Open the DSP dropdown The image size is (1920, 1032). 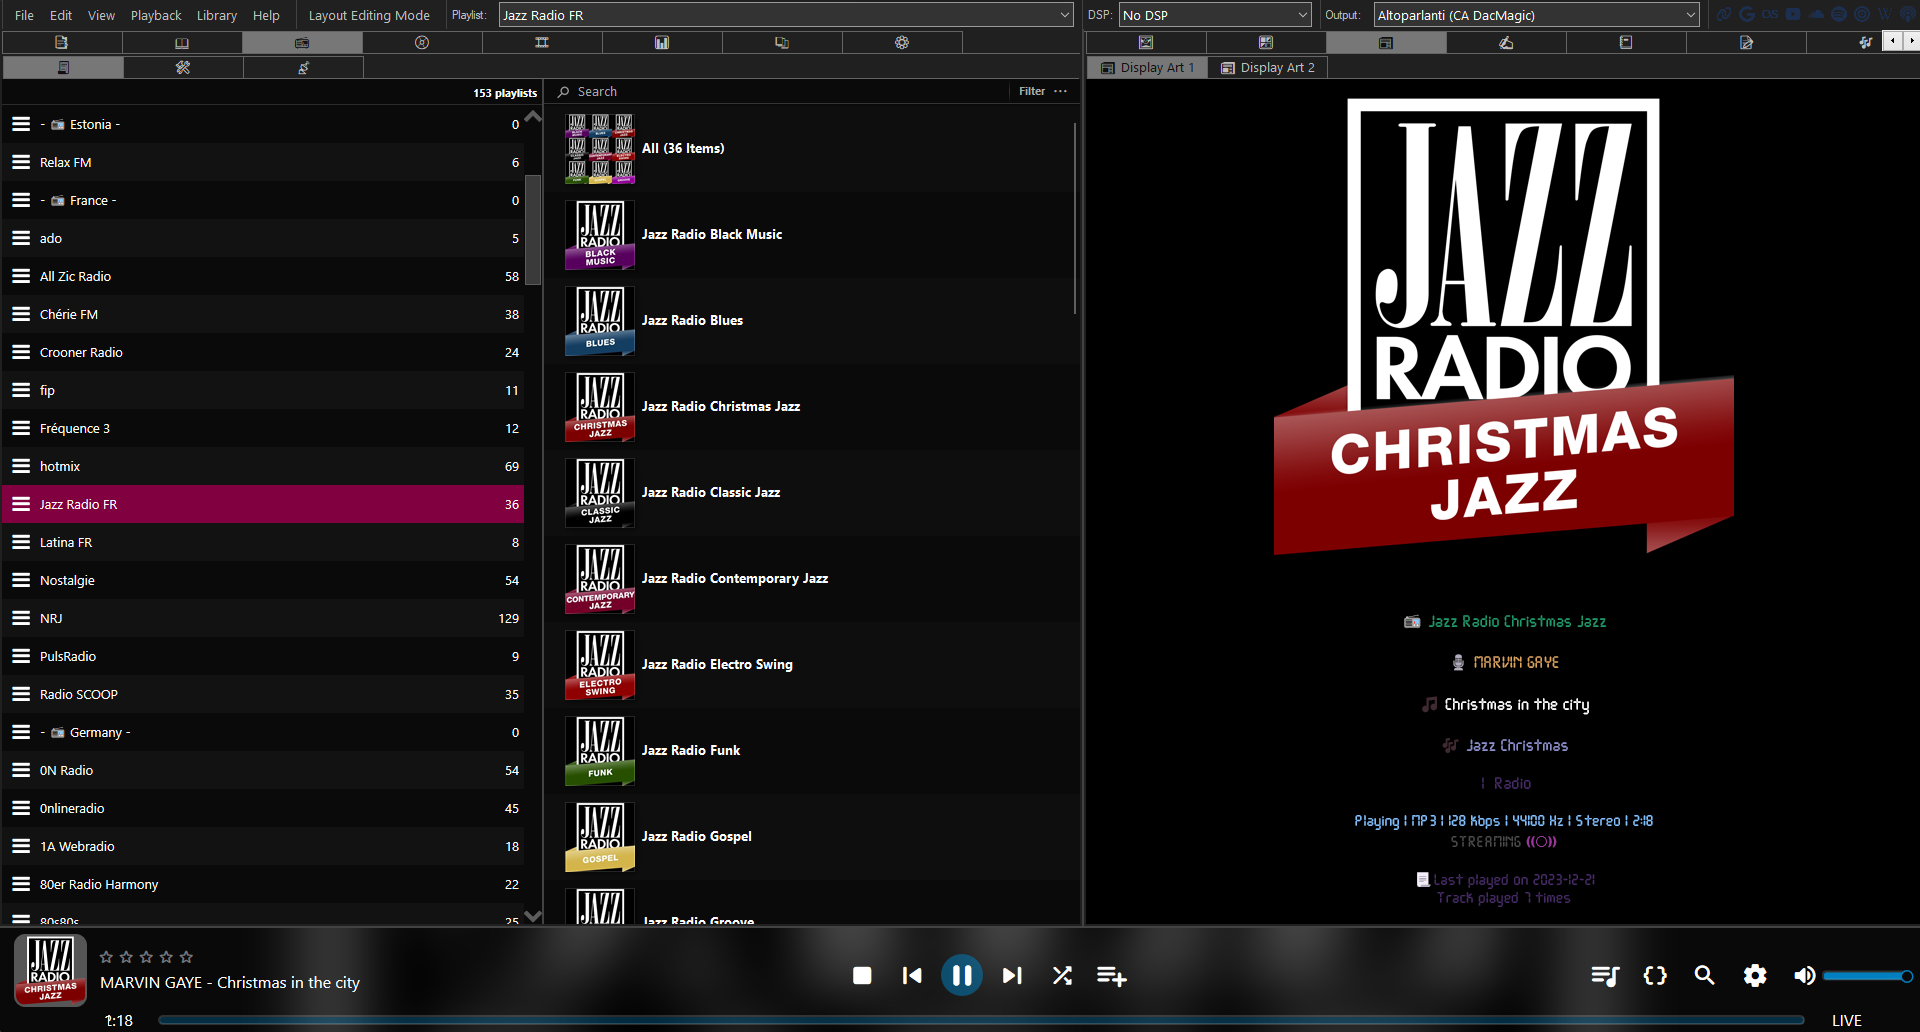[x=1215, y=15]
